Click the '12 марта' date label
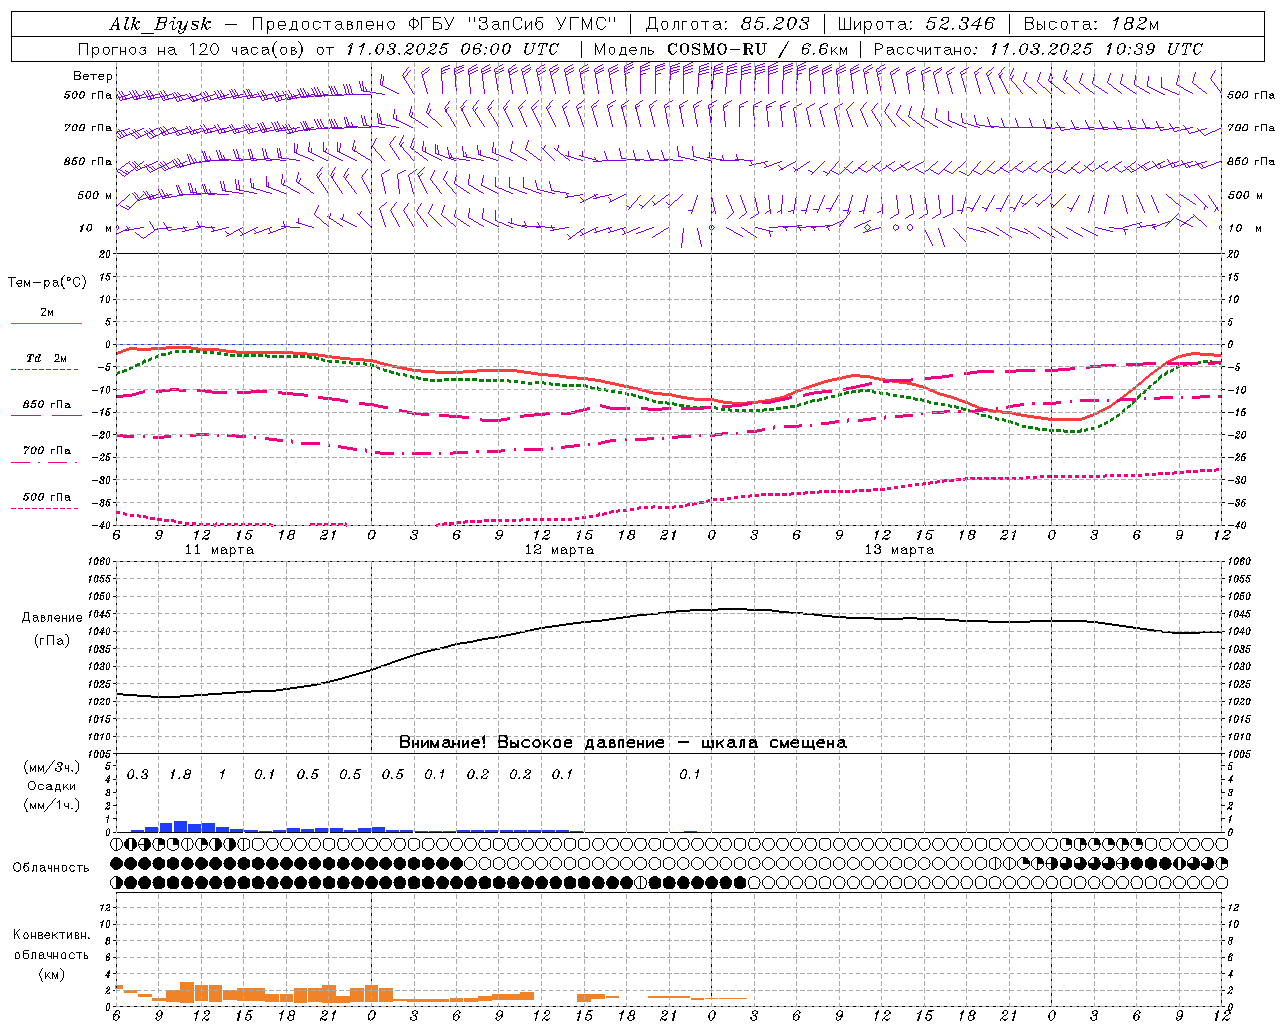Screen dimensions: 1280x1024 [x=559, y=550]
